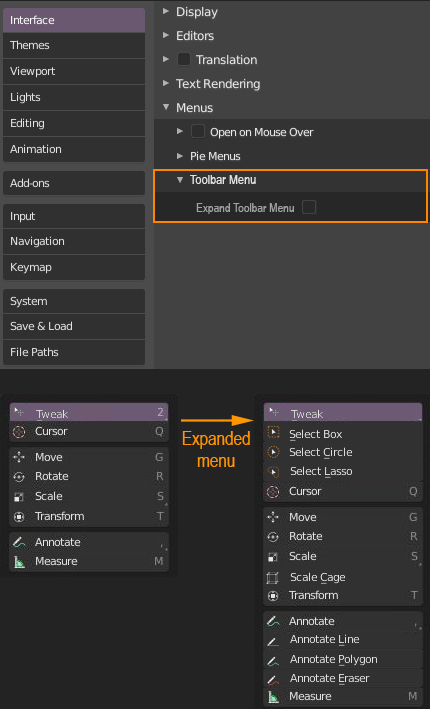Expand the Pie Menus subpanel
430x709 pixels.
tap(180, 156)
